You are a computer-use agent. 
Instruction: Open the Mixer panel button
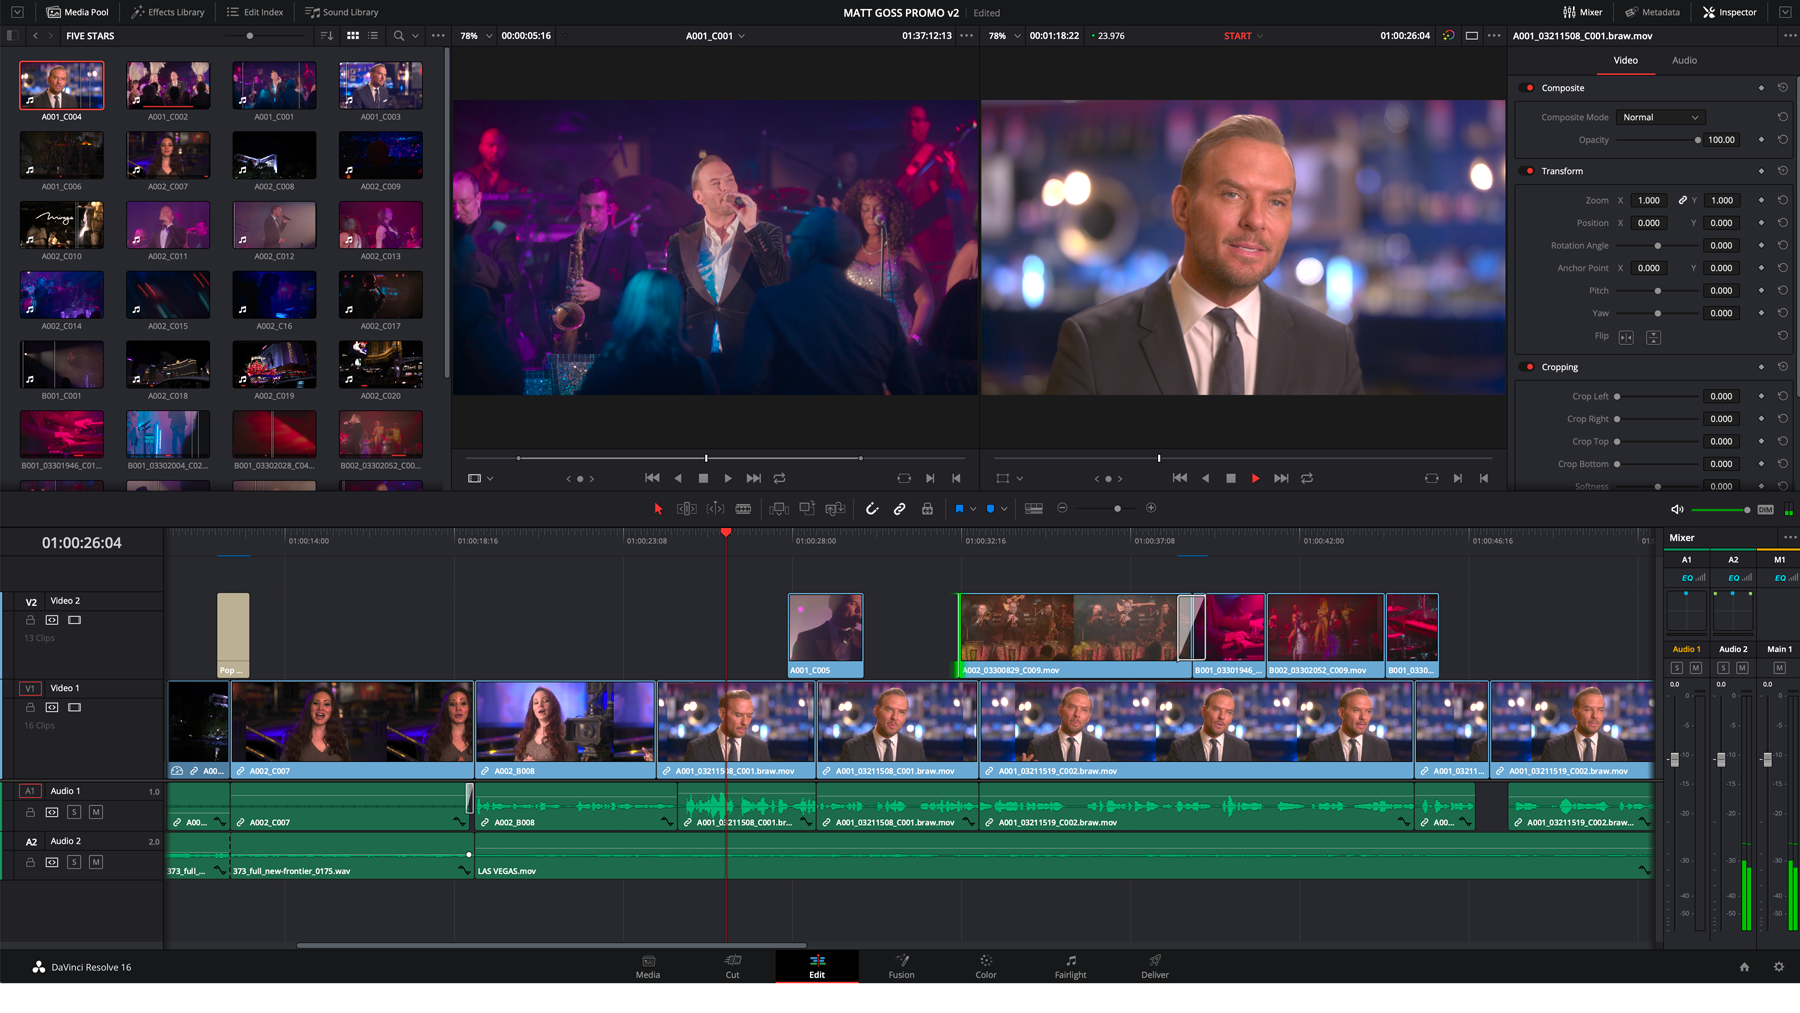coord(1582,12)
